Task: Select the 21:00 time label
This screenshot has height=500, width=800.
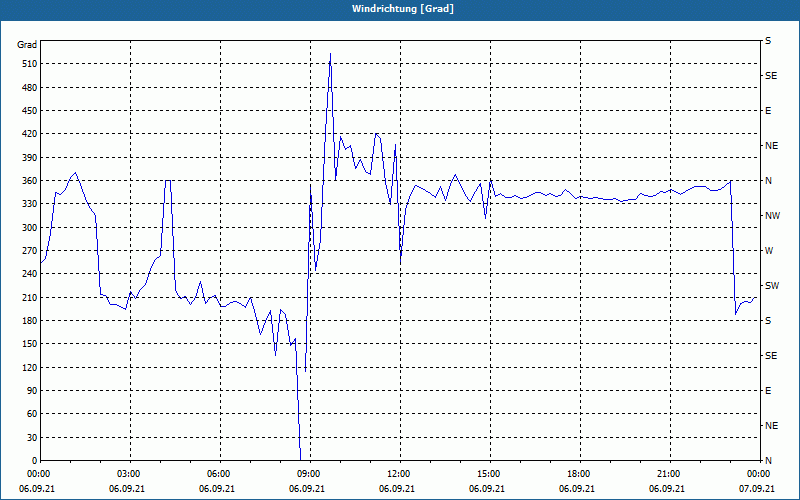Action: [x=667, y=474]
